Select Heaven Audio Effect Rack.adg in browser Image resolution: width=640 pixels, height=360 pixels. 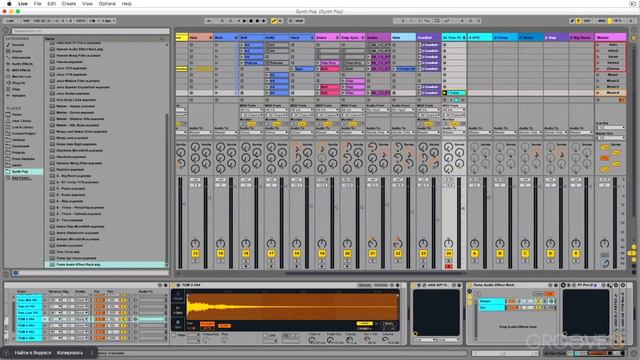tap(80, 49)
